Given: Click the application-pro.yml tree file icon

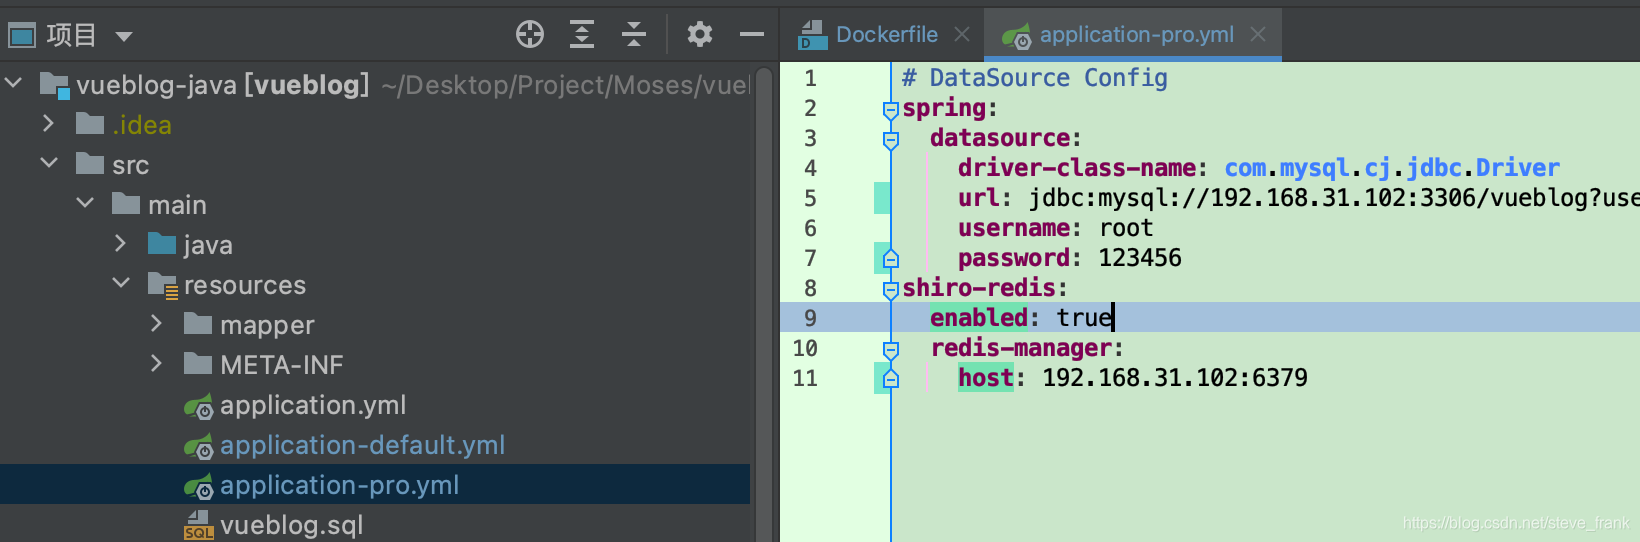Looking at the screenshot, I should tap(199, 487).
